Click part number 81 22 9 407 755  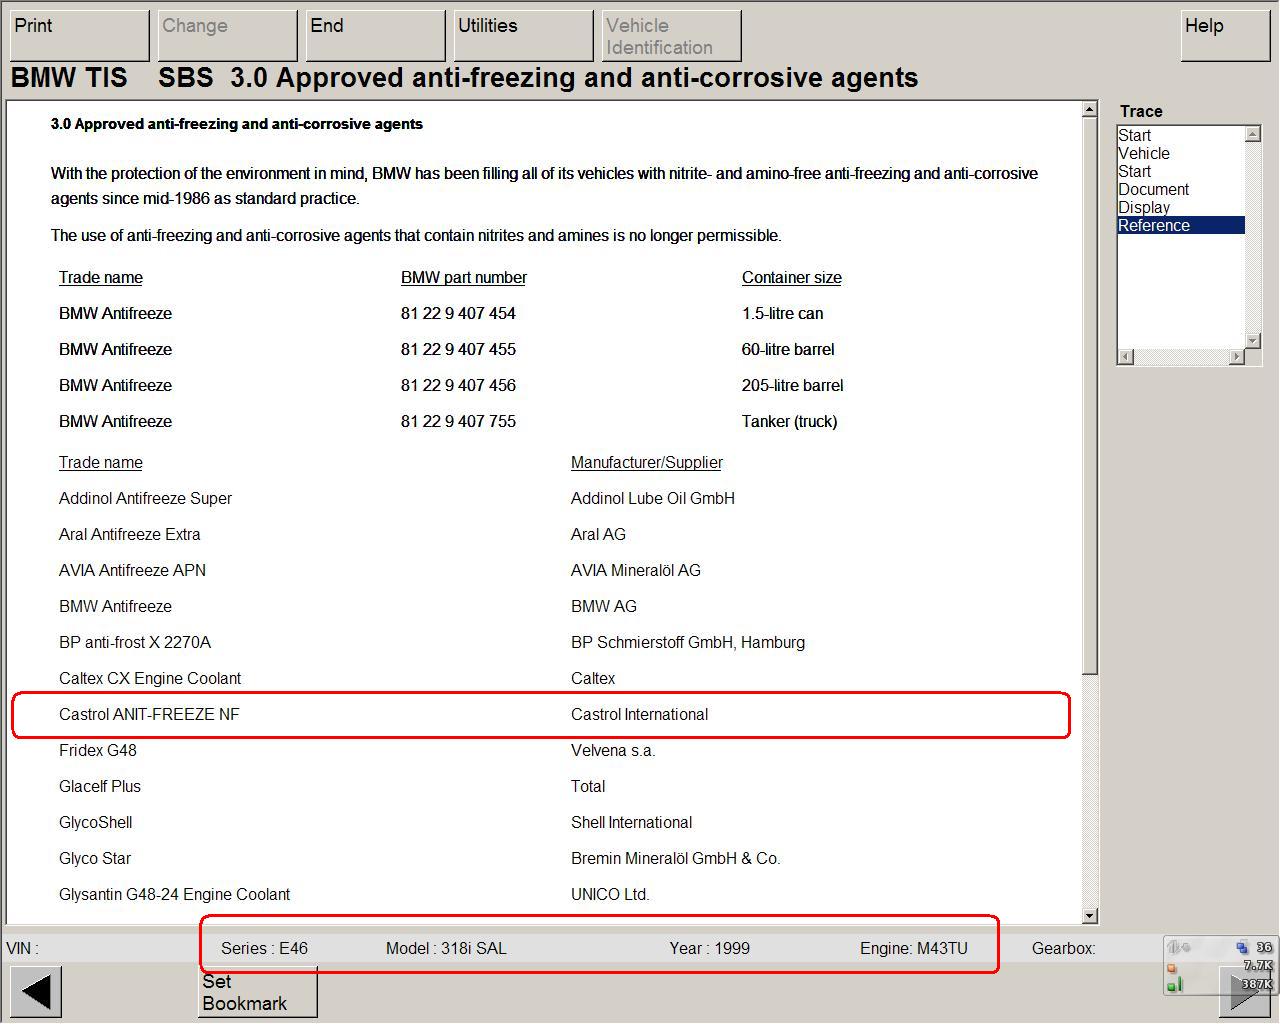(458, 421)
